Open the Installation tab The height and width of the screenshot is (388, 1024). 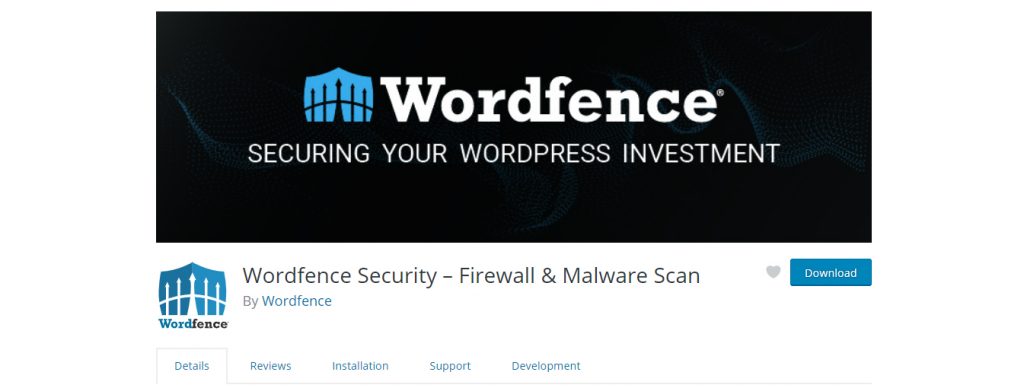[x=360, y=366]
